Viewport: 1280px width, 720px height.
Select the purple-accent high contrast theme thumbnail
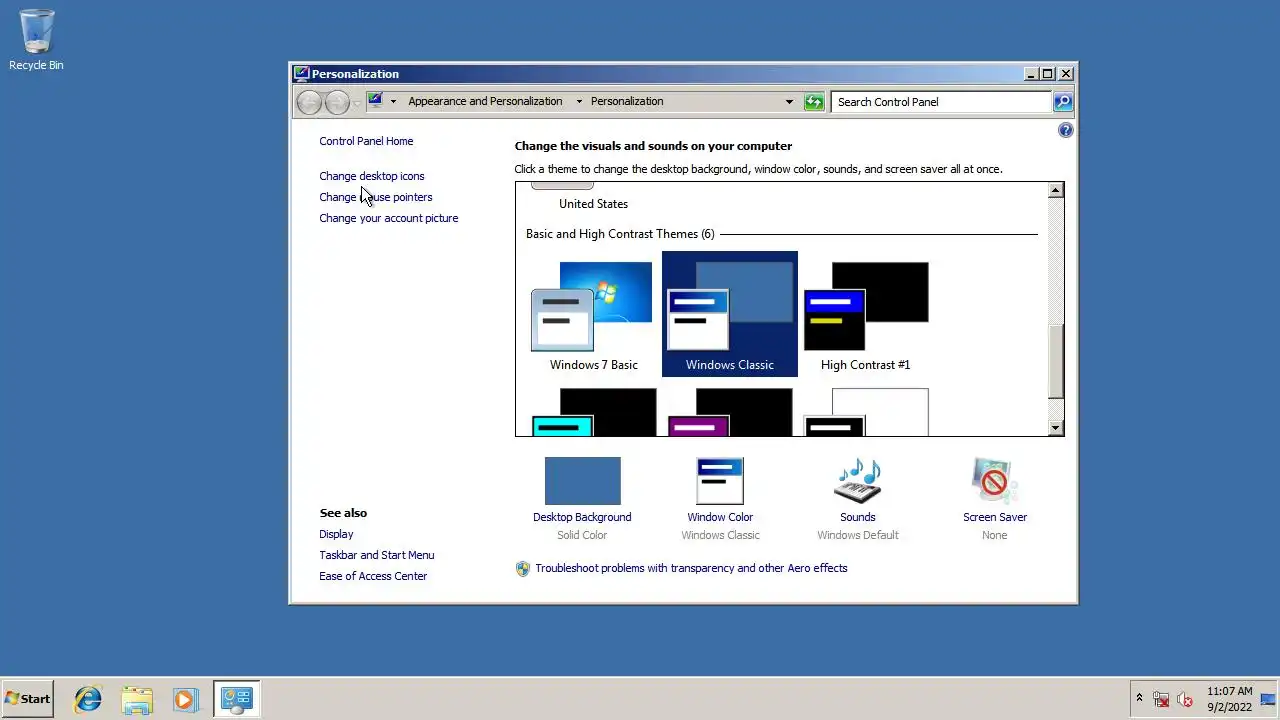(730, 412)
